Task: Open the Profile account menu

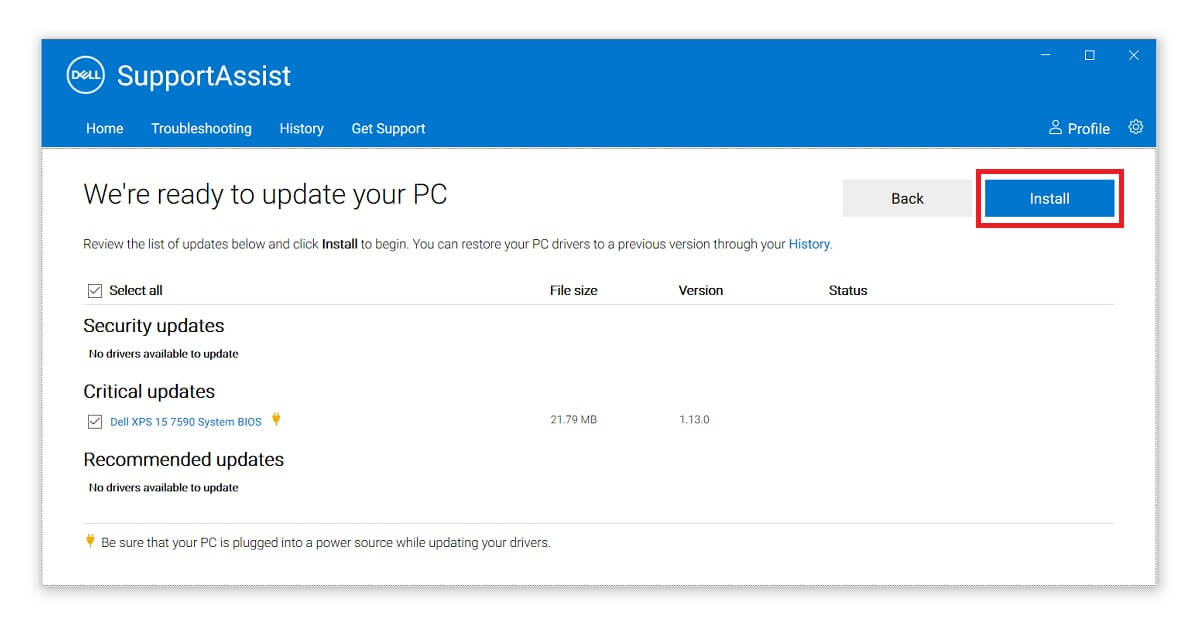Action: pos(1079,128)
